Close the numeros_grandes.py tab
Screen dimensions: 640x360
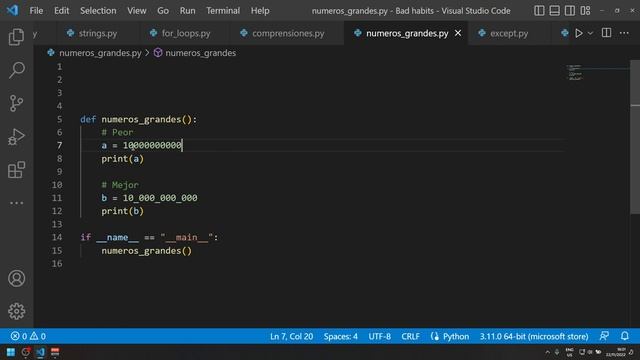point(458,33)
